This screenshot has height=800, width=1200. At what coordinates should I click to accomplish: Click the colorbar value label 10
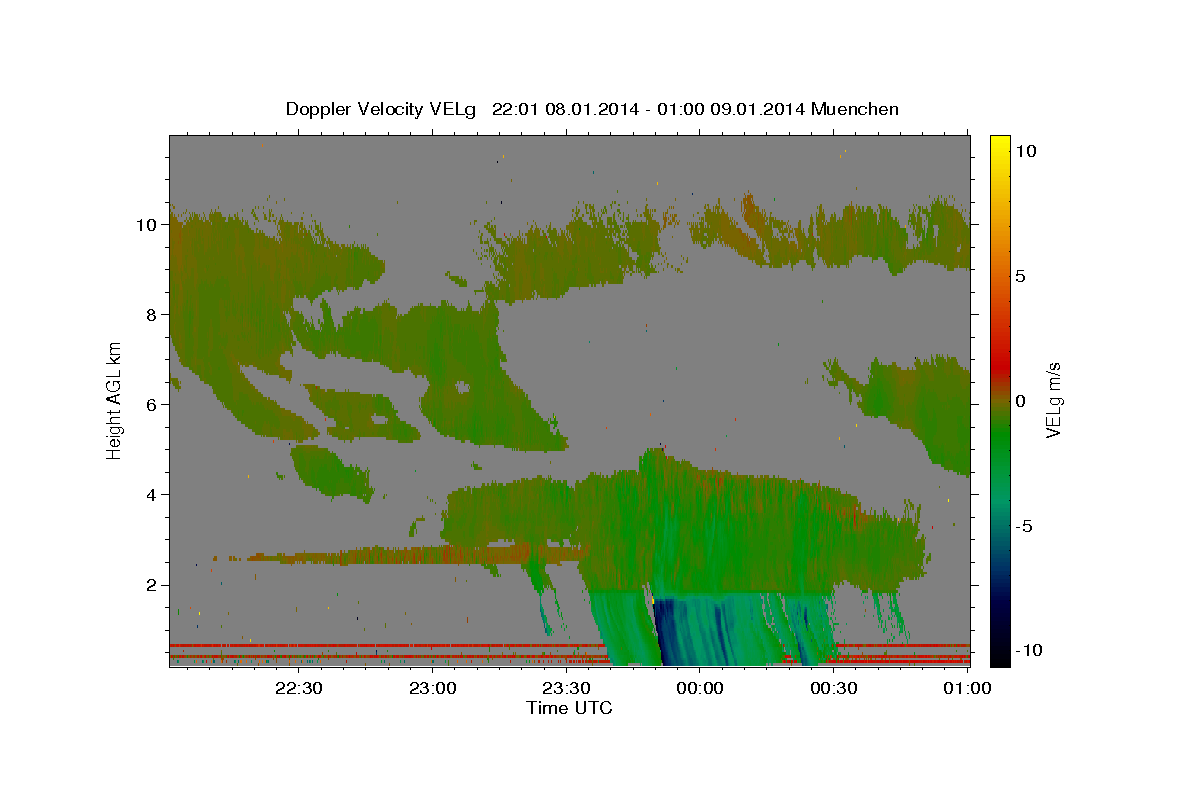pos(1026,150)
